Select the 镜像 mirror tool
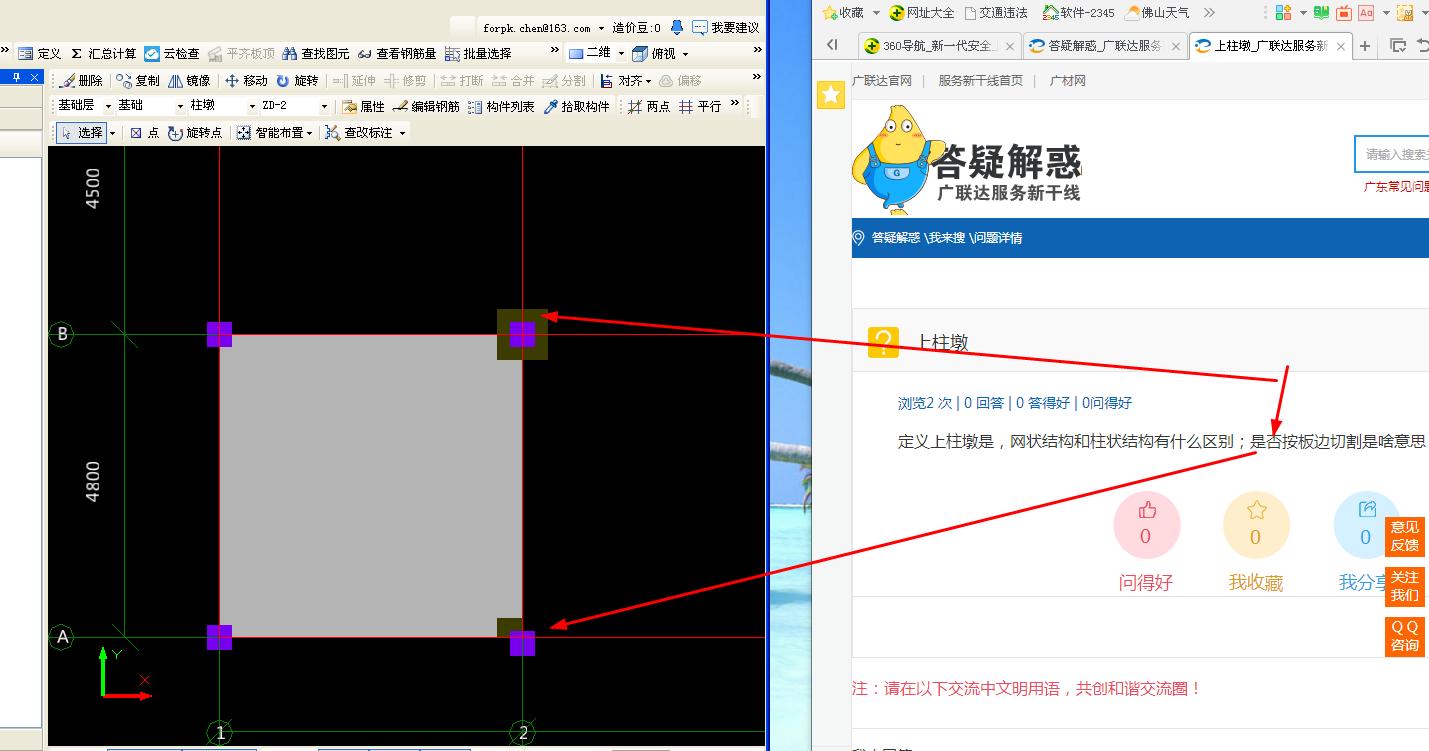 point(189,80)
